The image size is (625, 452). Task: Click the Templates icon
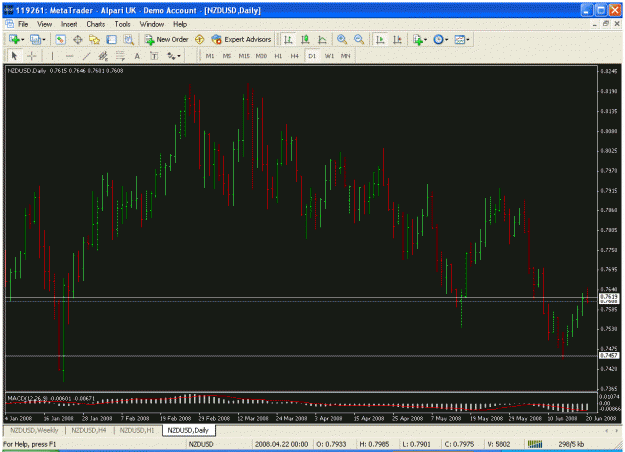click(460, 39)
